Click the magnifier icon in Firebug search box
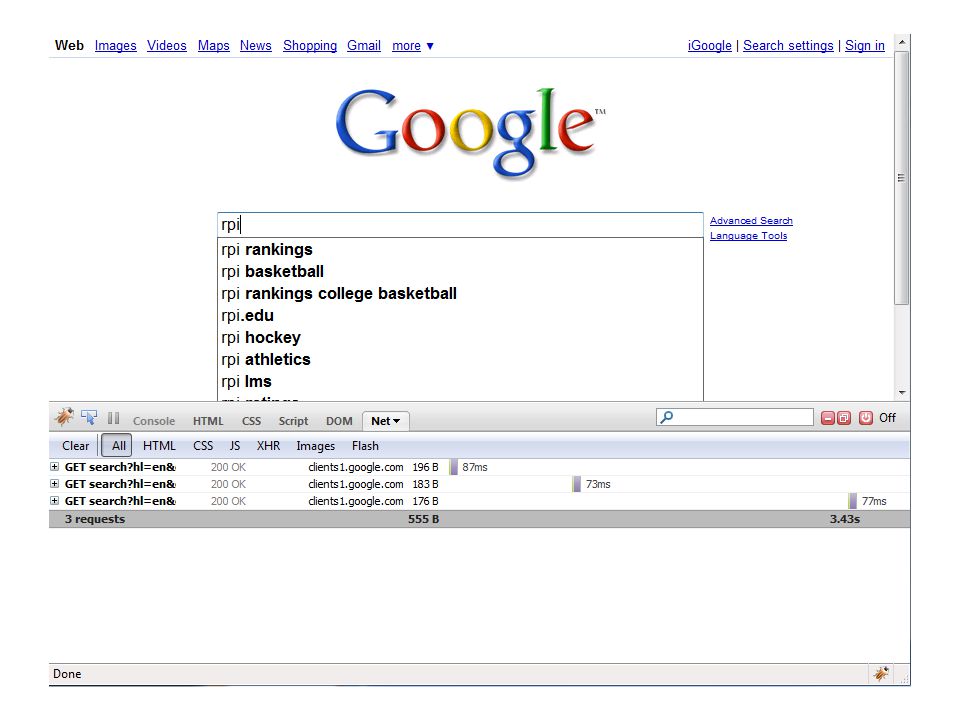 (667, 417)
